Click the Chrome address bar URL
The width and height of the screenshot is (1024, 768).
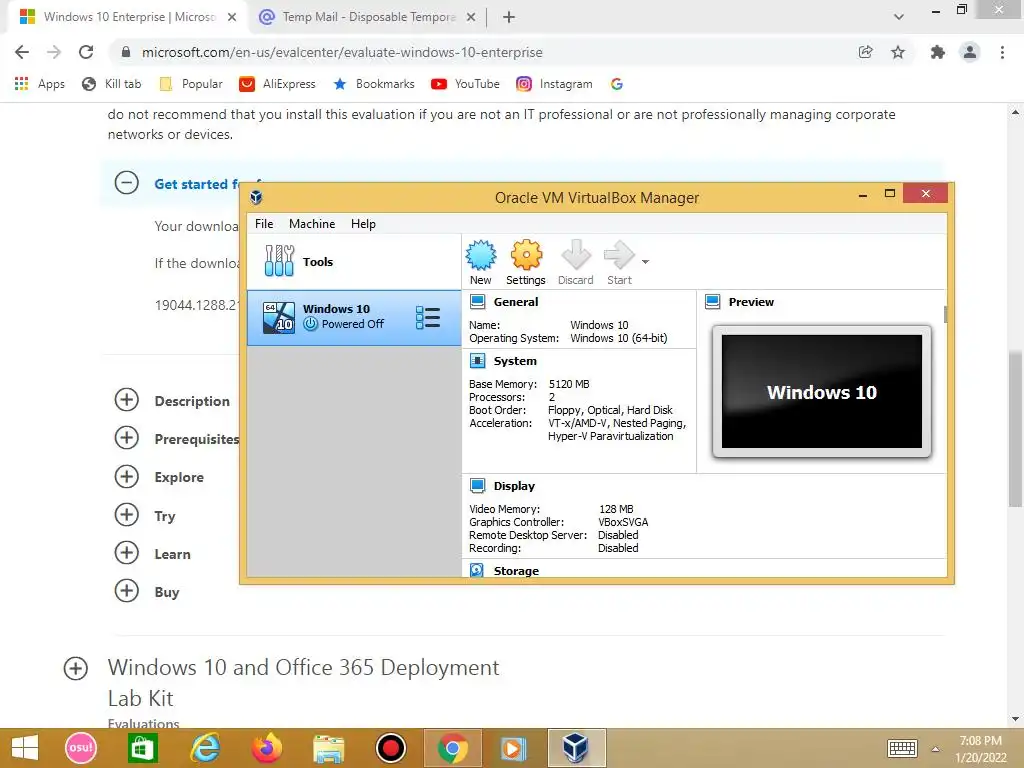(342, 52)
